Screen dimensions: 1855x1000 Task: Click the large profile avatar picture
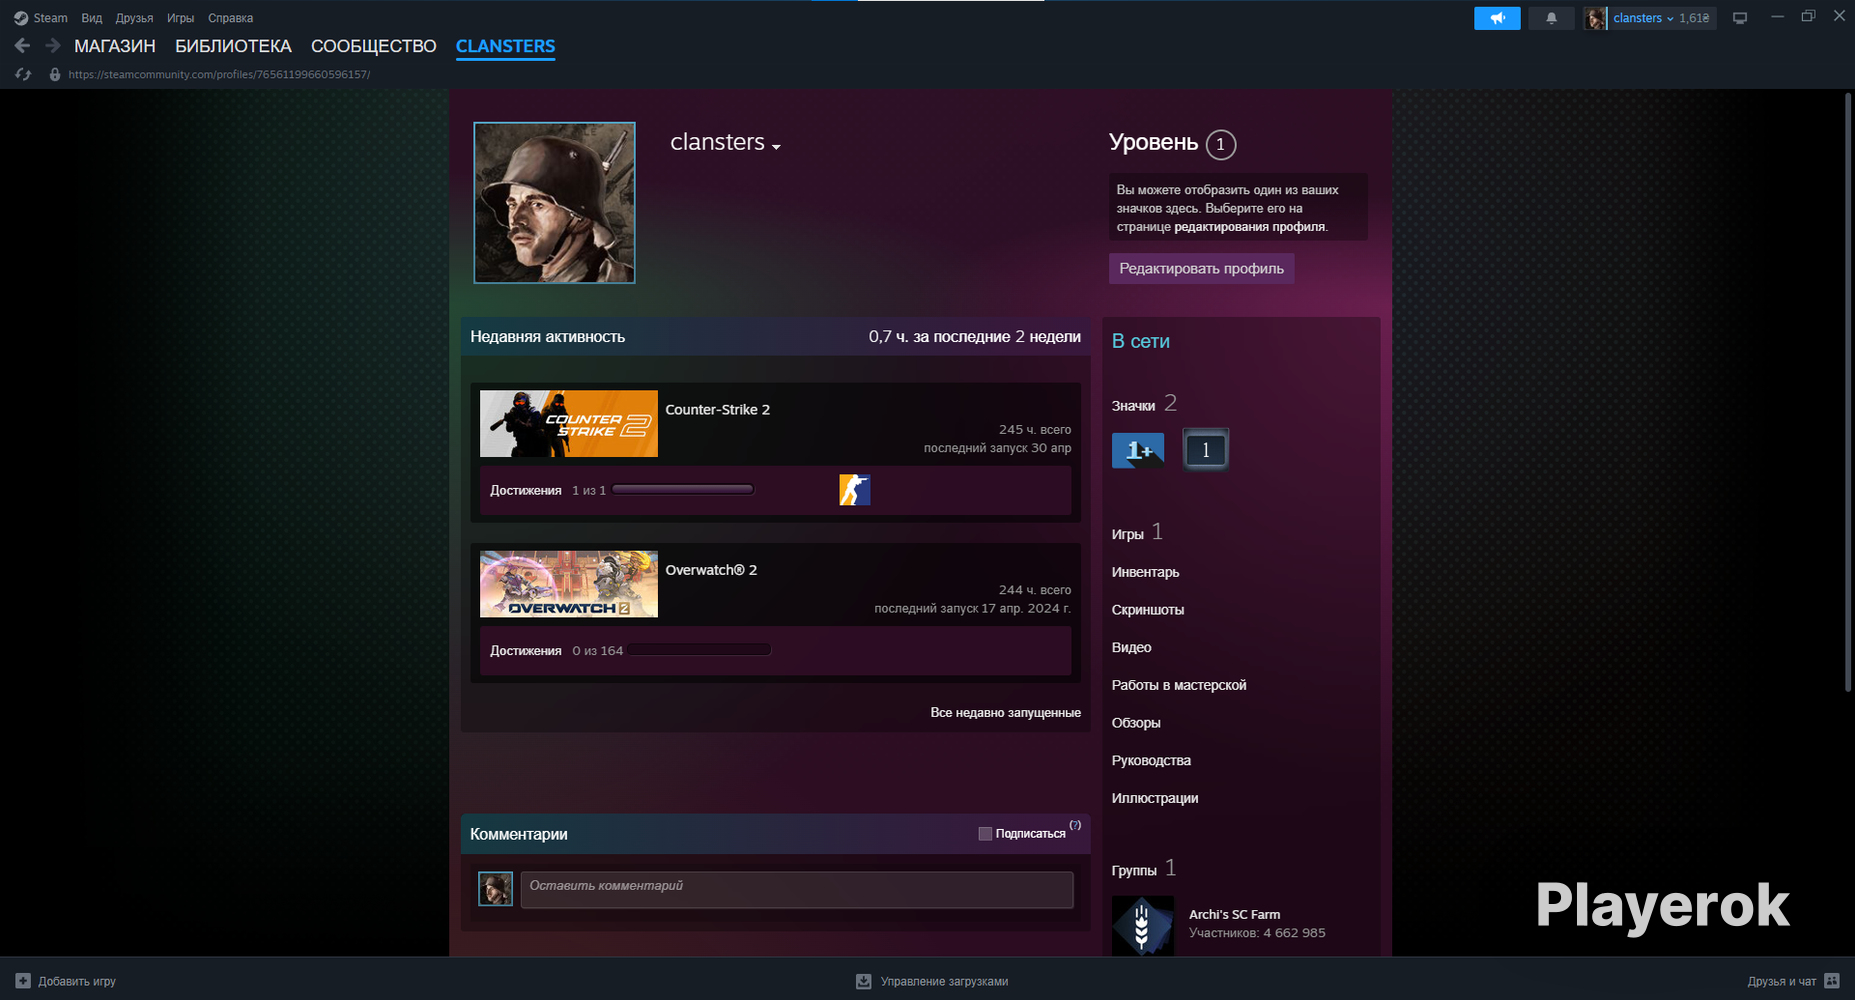(x=554, y=203)
